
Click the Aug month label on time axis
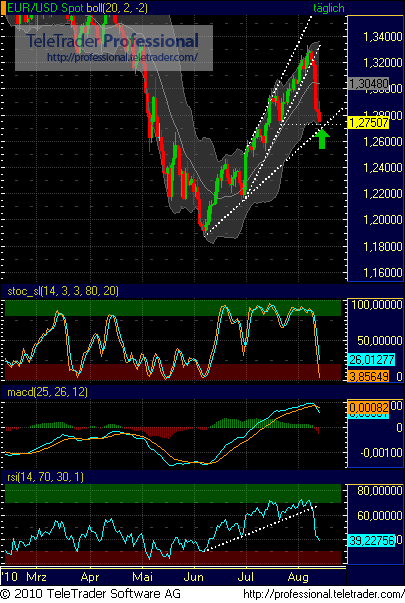click(x=298, y=577)
